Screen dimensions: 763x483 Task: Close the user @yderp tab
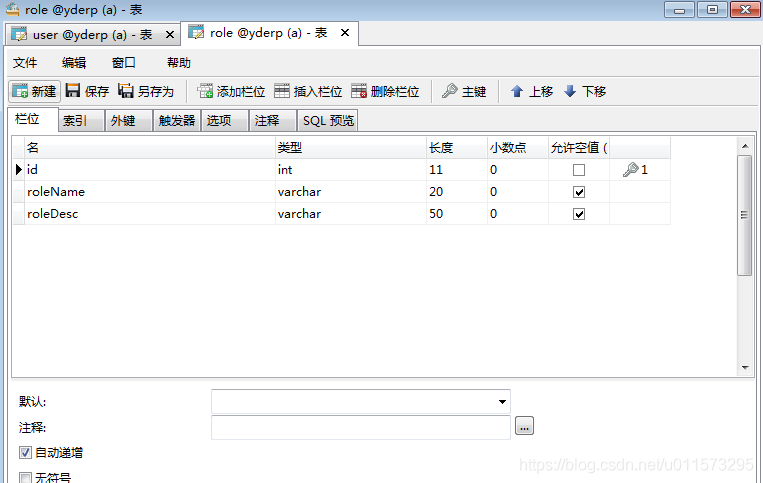click(170, 35)
